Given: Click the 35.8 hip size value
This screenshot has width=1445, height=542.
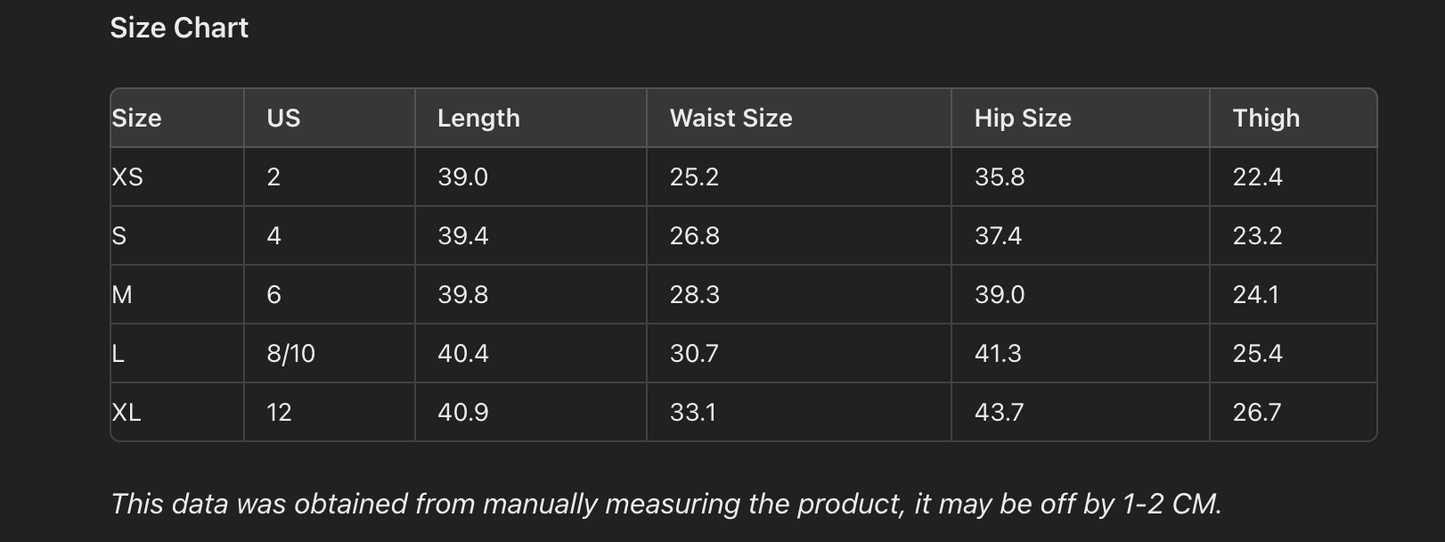Looking at the screenshot, I should 999,177.
